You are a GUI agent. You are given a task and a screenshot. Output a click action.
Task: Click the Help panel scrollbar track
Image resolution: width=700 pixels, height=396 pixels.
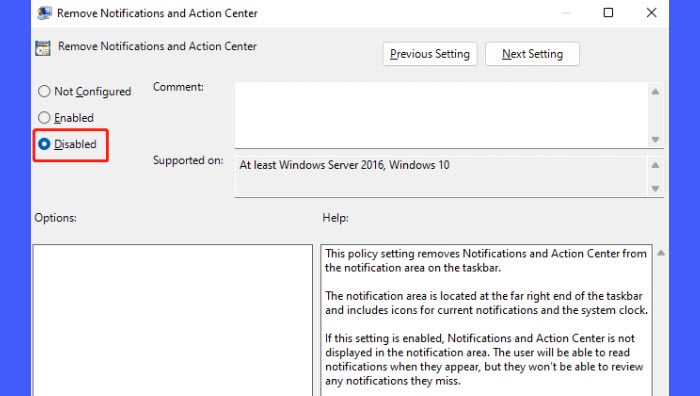pos(661,327)
